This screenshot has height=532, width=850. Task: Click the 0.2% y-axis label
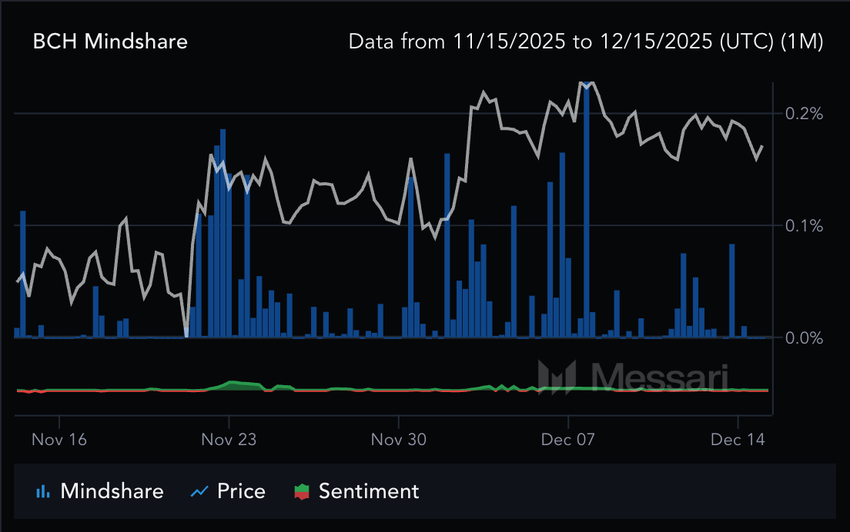click(x=804, y=114)
